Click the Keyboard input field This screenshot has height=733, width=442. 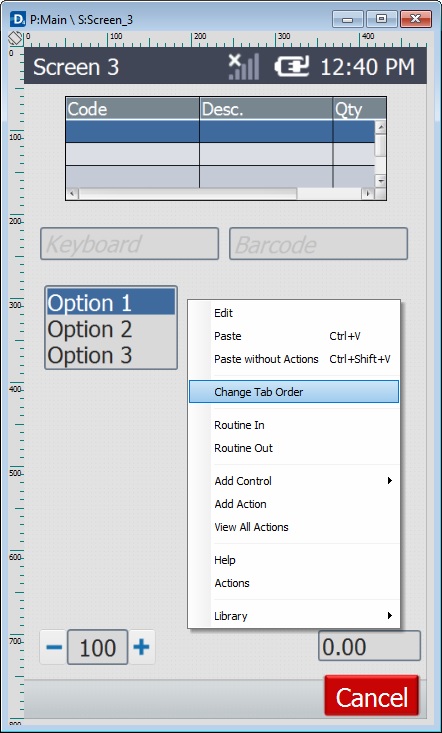129,244
